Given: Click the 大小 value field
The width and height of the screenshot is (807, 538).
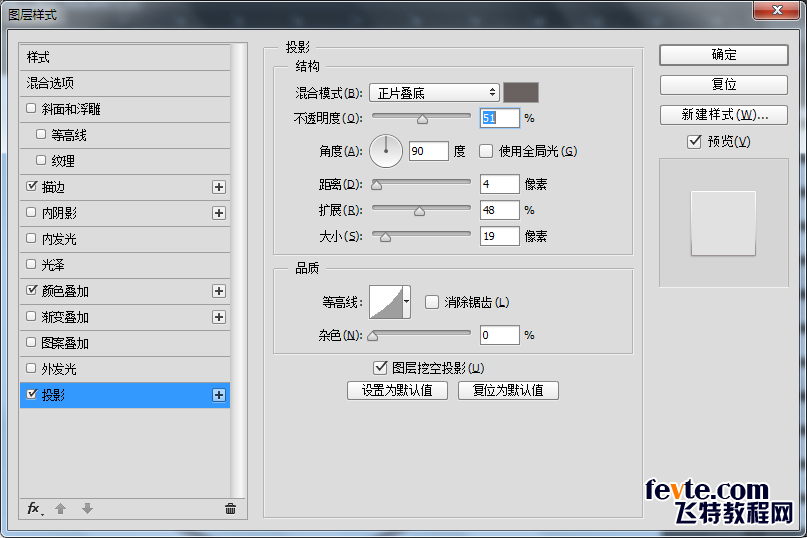Looking at the screenshot, I should coord(499,236).
